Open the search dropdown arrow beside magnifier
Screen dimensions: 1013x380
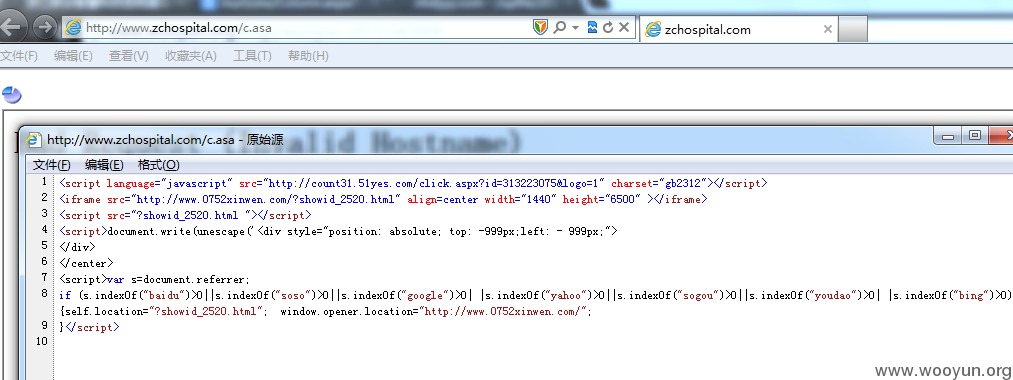[575, 28]
